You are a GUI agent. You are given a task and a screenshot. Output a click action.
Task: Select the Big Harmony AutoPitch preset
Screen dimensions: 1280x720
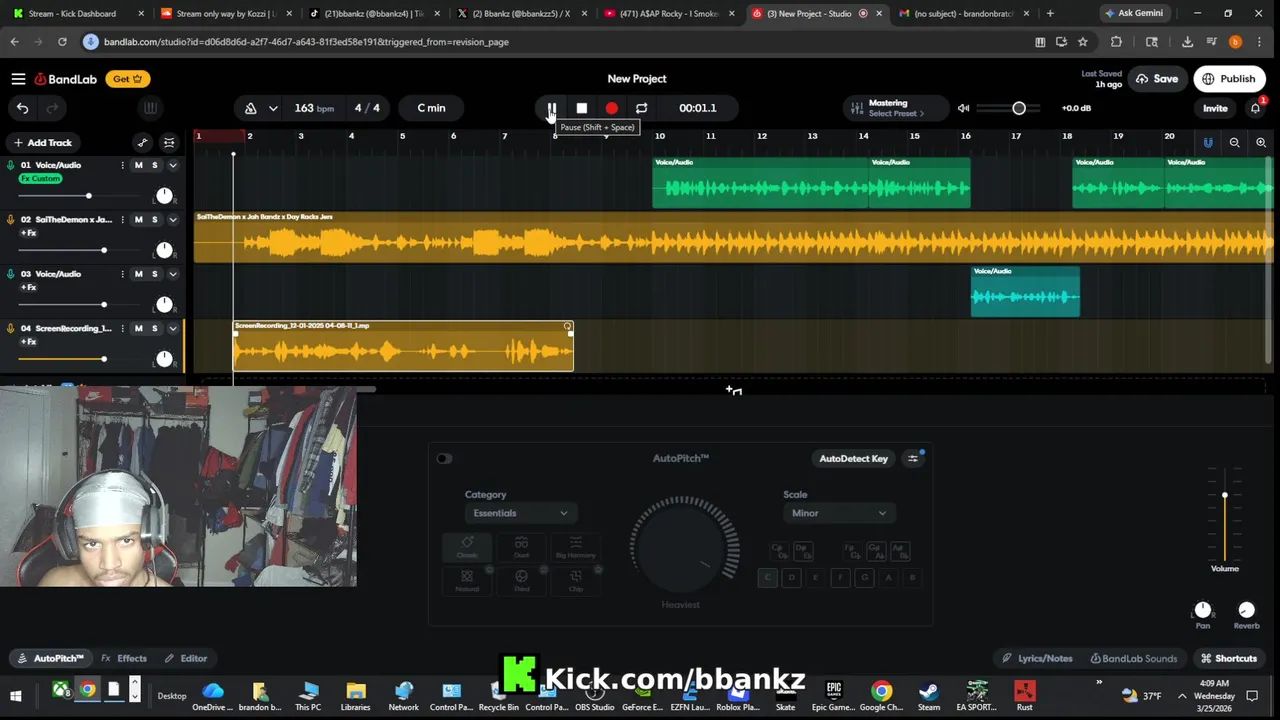click(x=575, y=547)
